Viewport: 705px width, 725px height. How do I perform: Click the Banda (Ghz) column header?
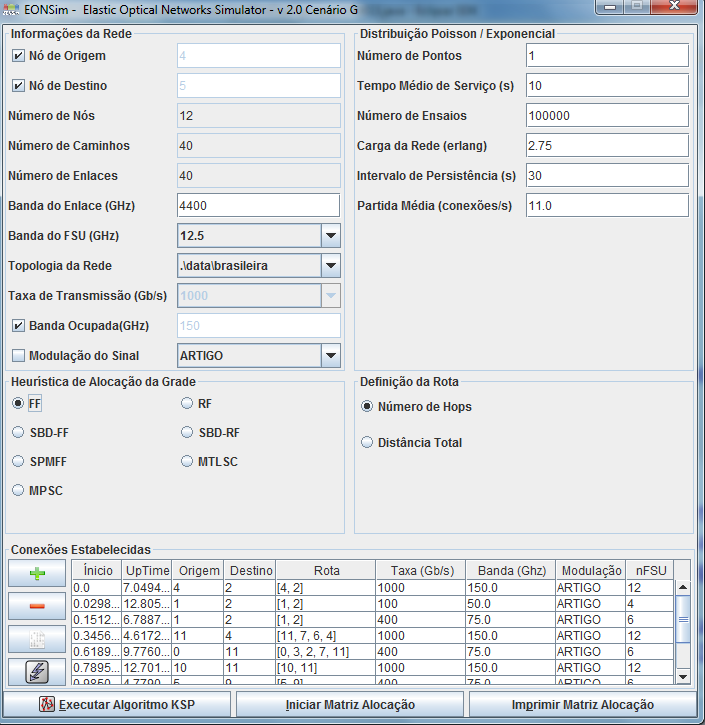pos(511,571)
